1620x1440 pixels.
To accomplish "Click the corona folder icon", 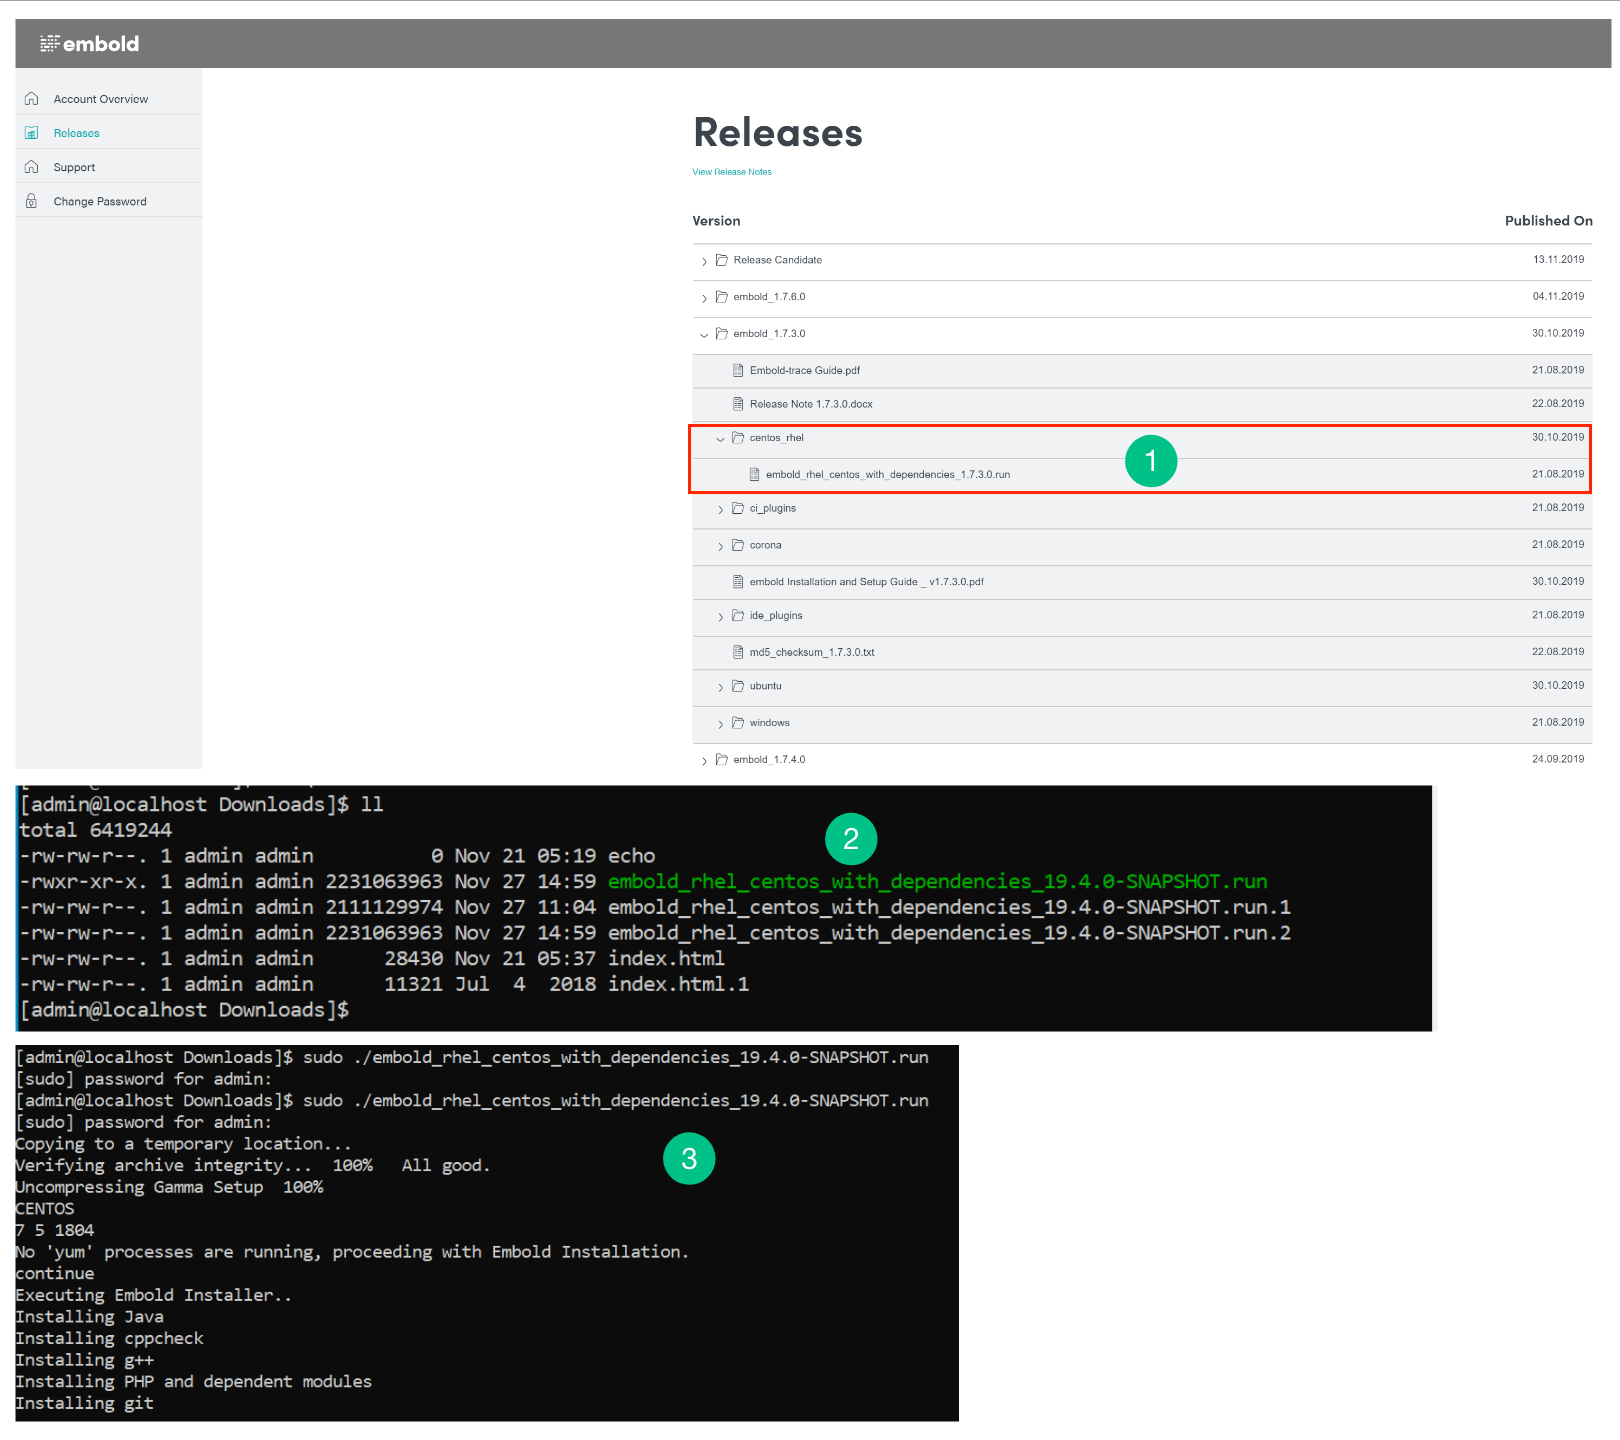I will click(x=738, y=545).
